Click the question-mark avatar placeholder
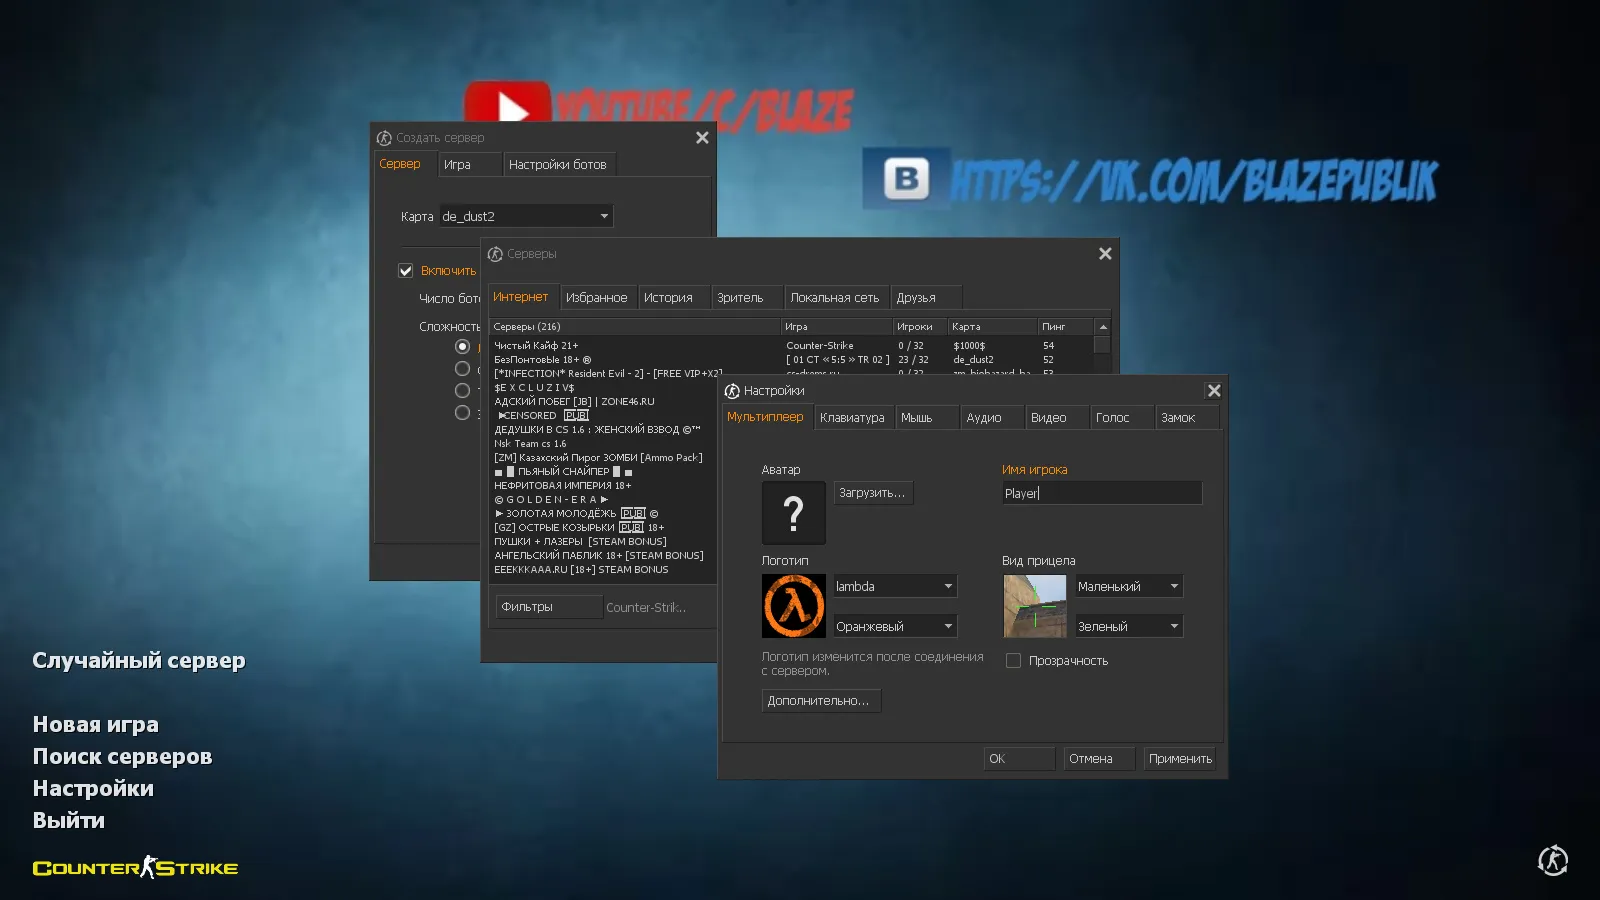1600x900 pixels. (793, 512)
